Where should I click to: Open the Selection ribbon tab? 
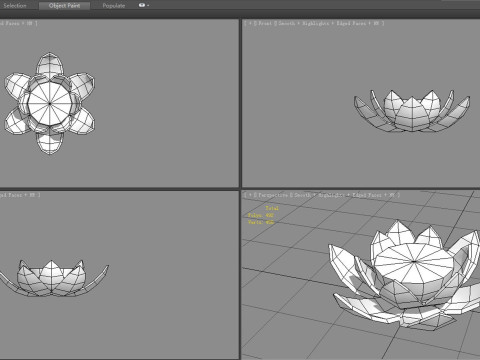15,6
